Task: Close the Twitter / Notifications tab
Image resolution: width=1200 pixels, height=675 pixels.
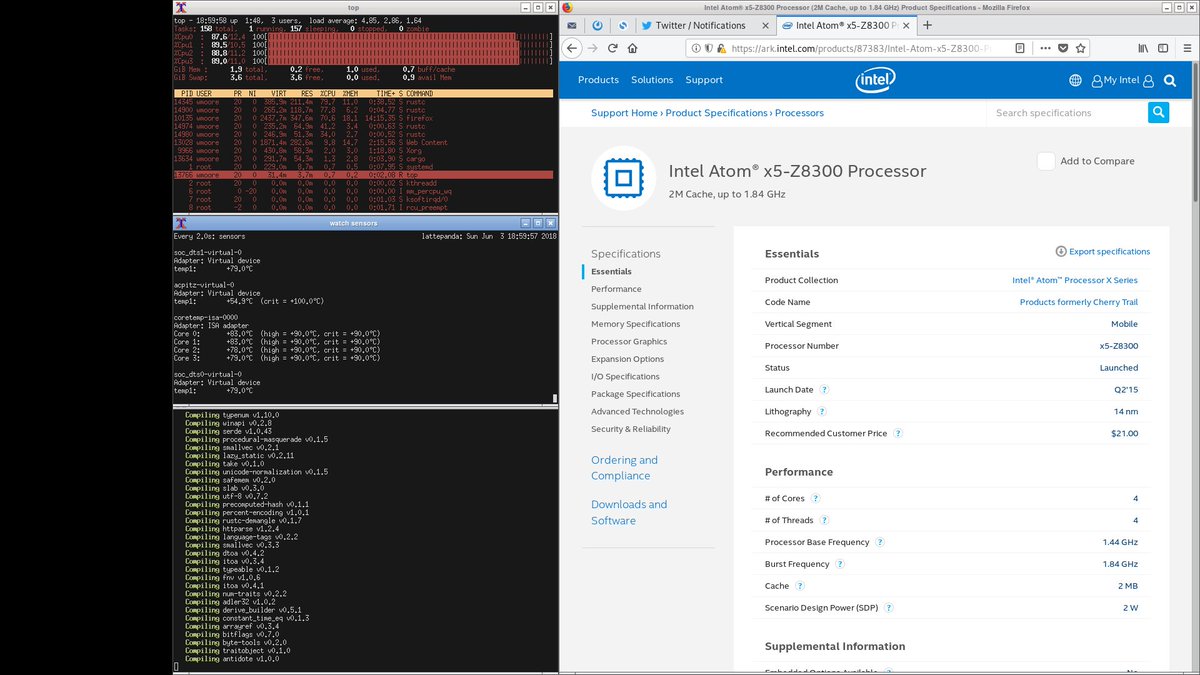Action: (765, 25)
